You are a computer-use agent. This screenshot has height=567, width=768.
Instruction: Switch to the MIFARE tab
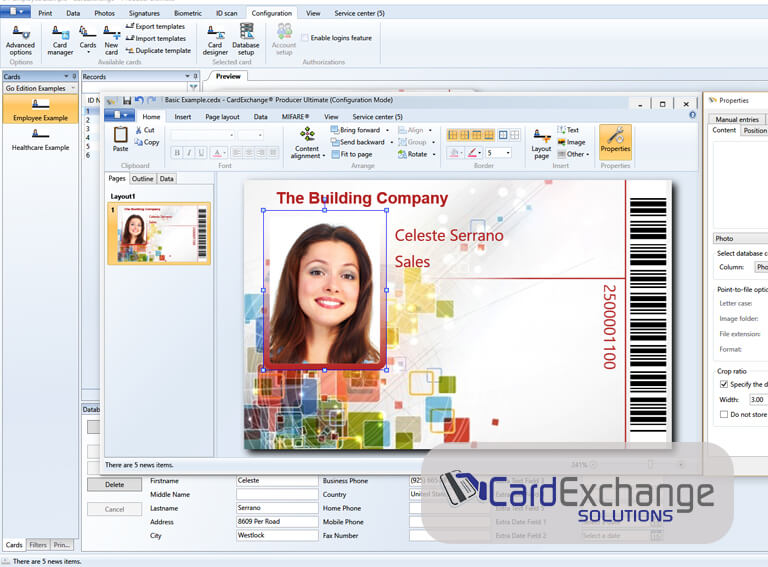[295, 117]
